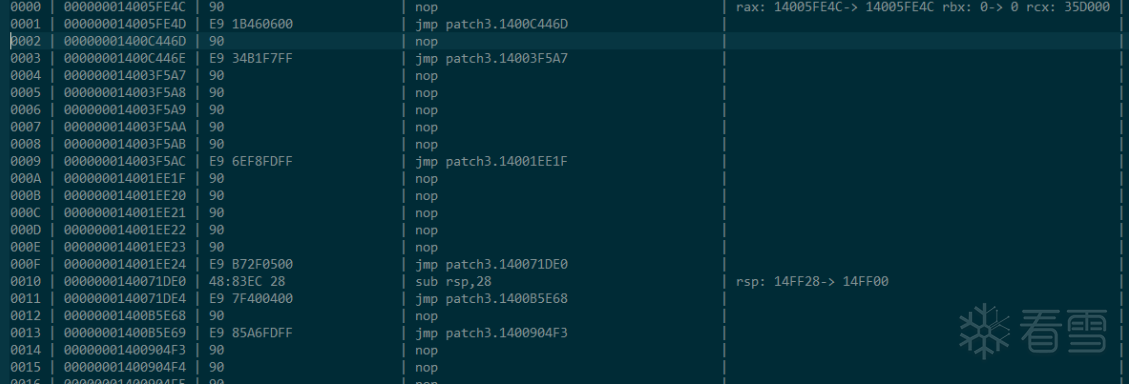The image size is (1129, 384).
Task: Select the highlighted row at 00000001400C446D
Action: point(564,42)
